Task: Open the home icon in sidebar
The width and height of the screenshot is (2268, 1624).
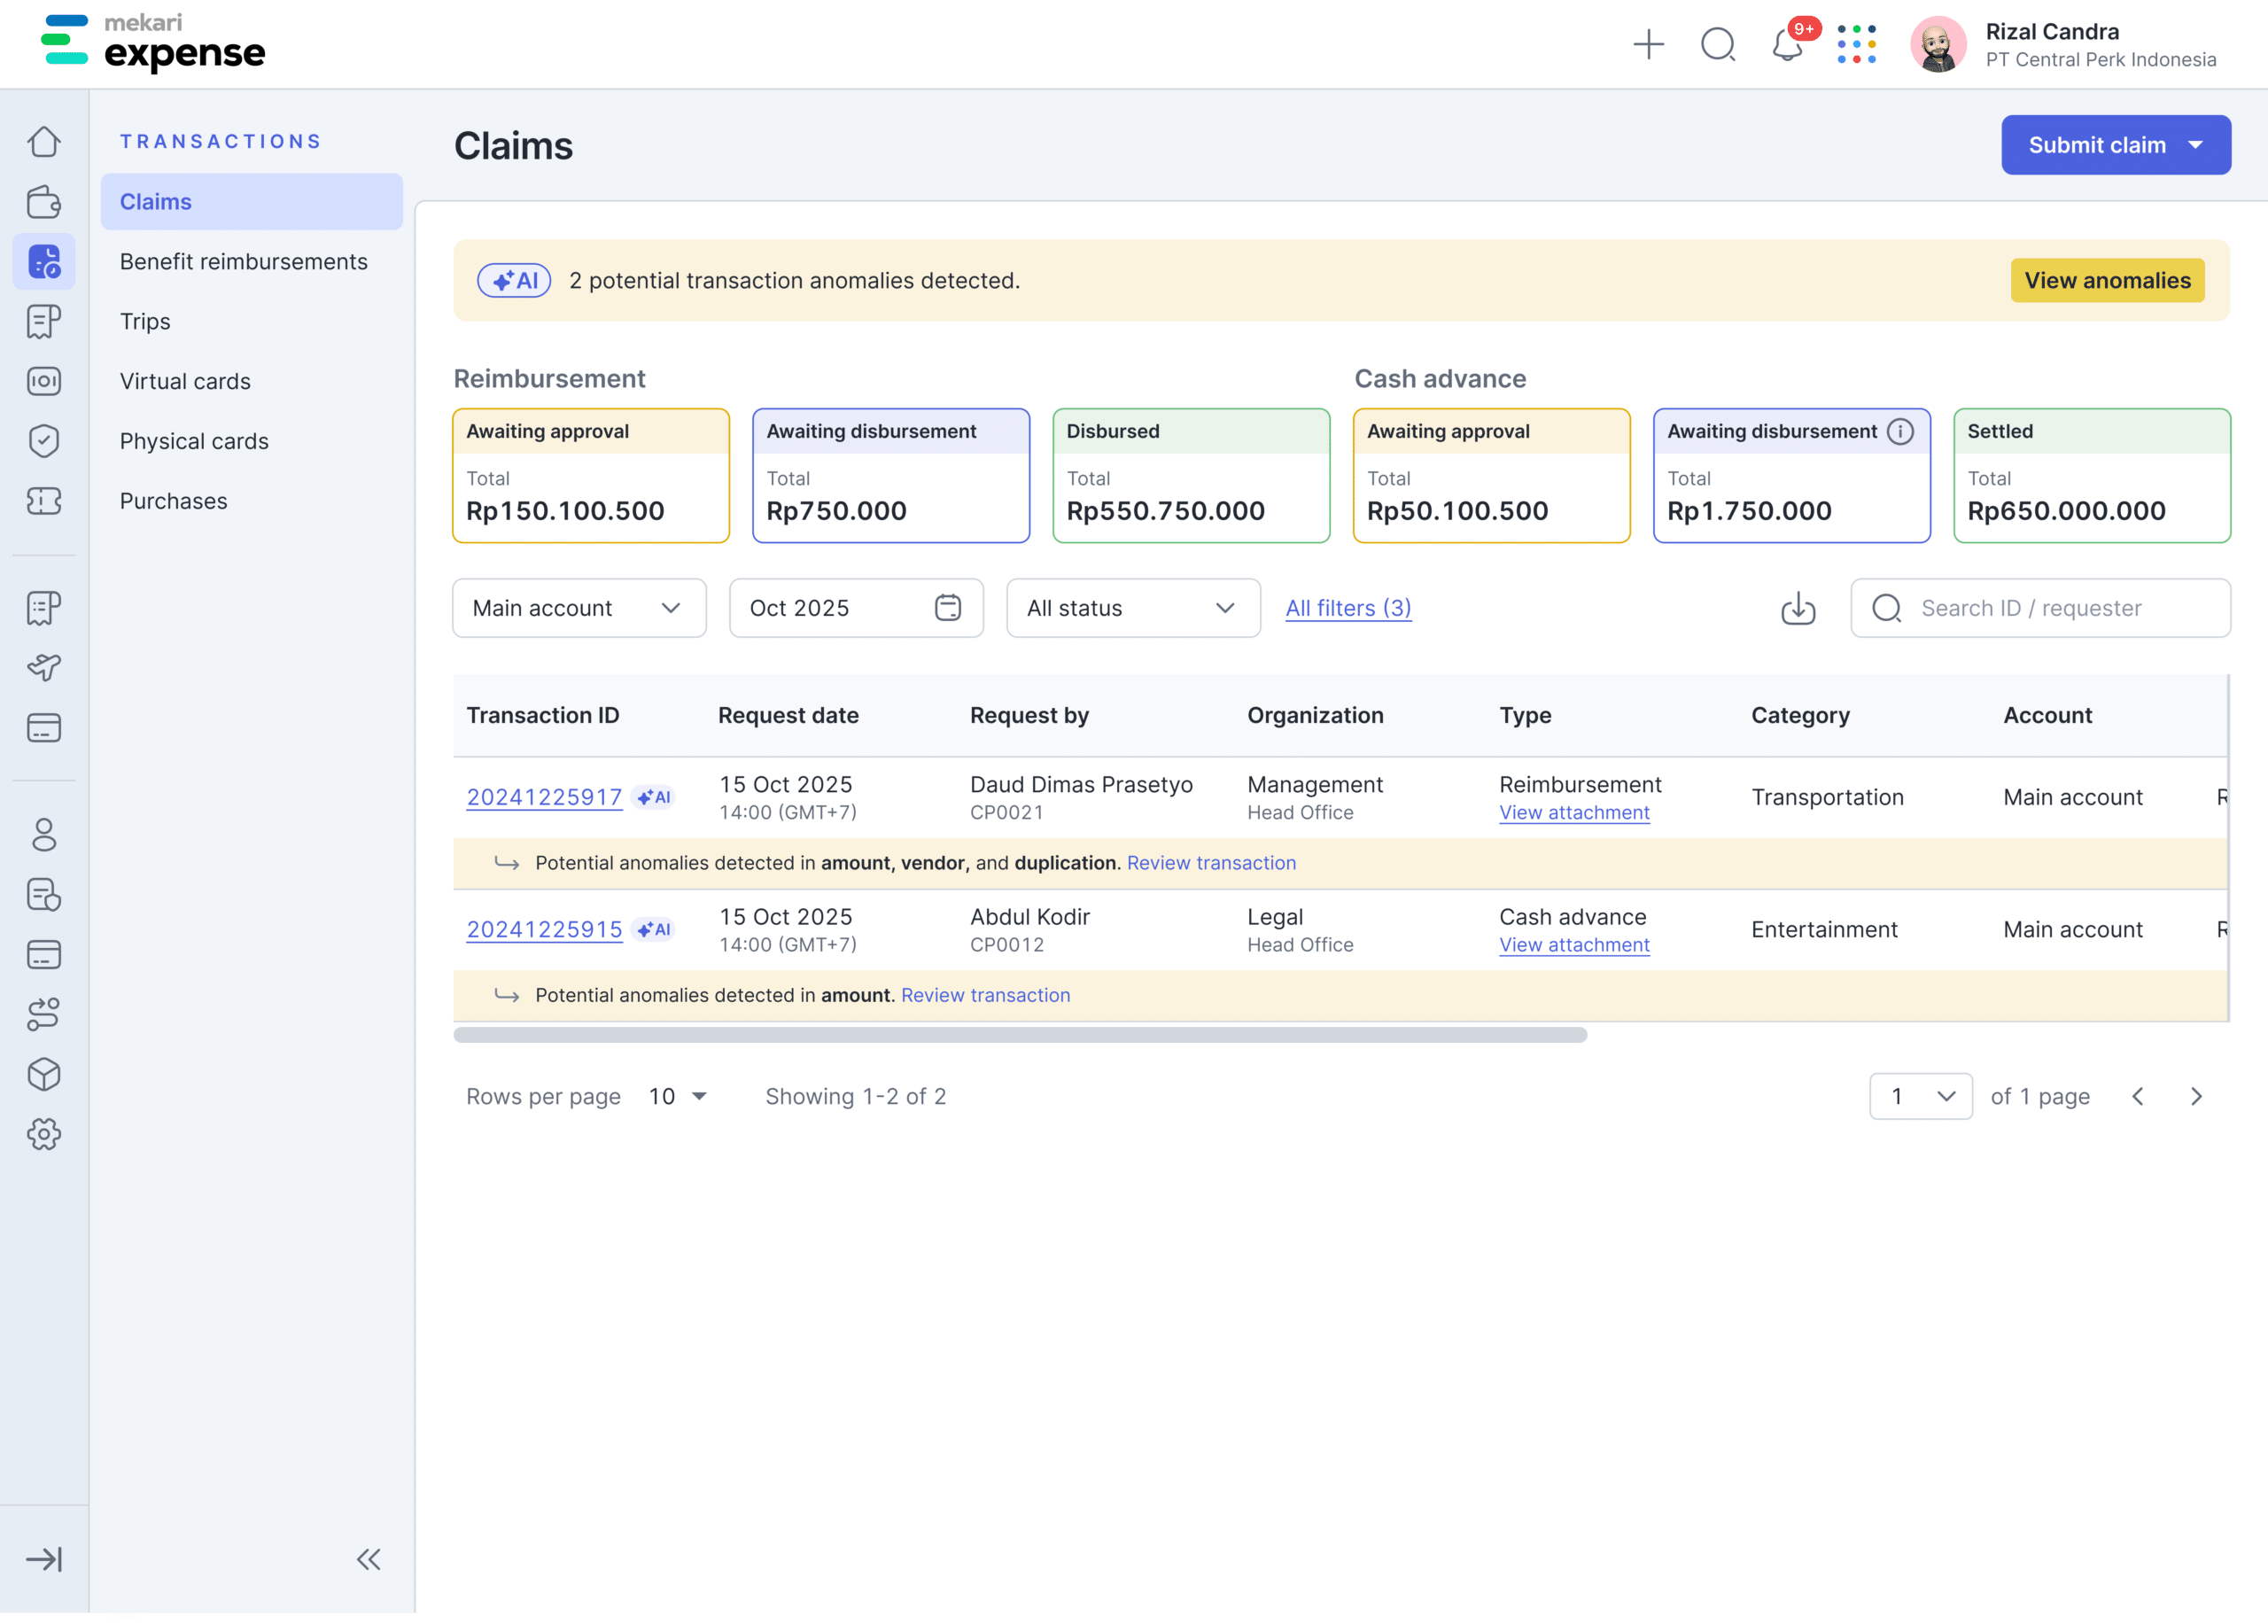Action: click(44, 142)
